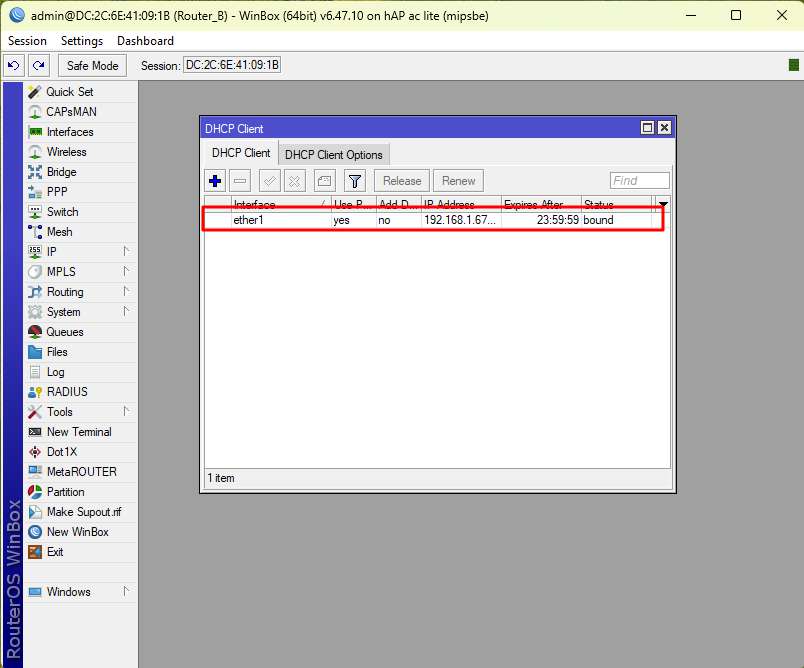Click the Comment icon in DHCP toolbar
Image resolution: width=804 pixels, height=668 pixels.
pos(324,181)
